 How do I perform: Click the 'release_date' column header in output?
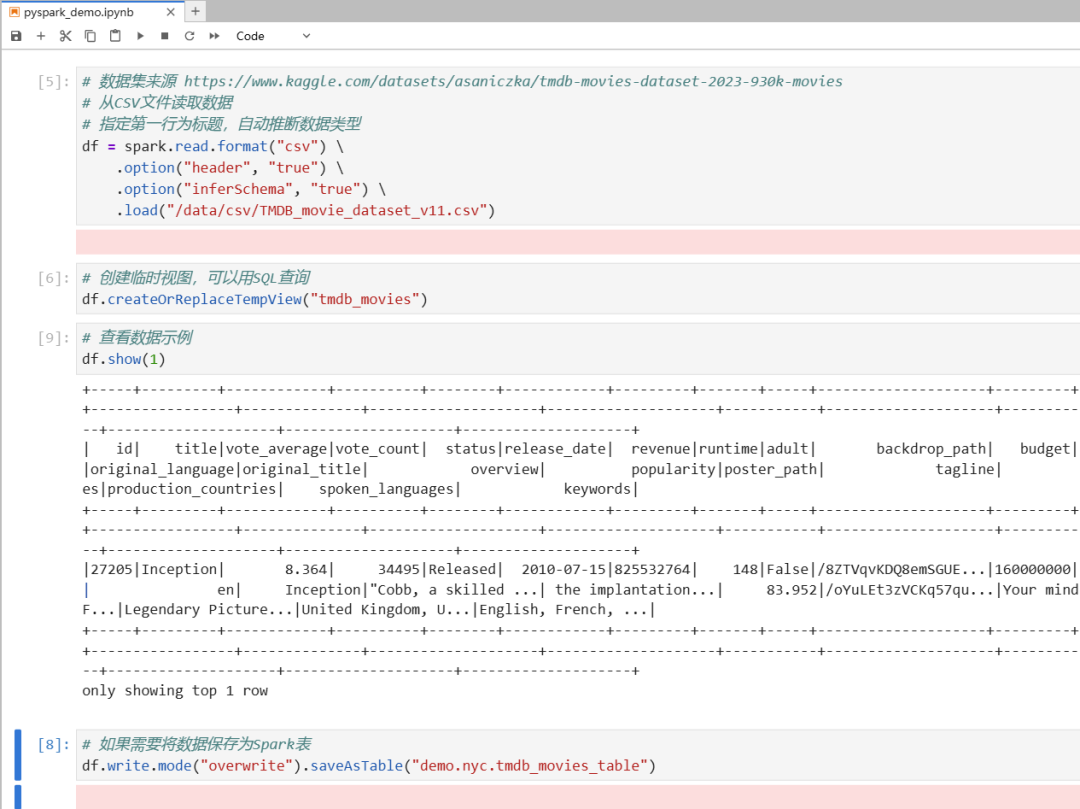[x=555, y=449]
